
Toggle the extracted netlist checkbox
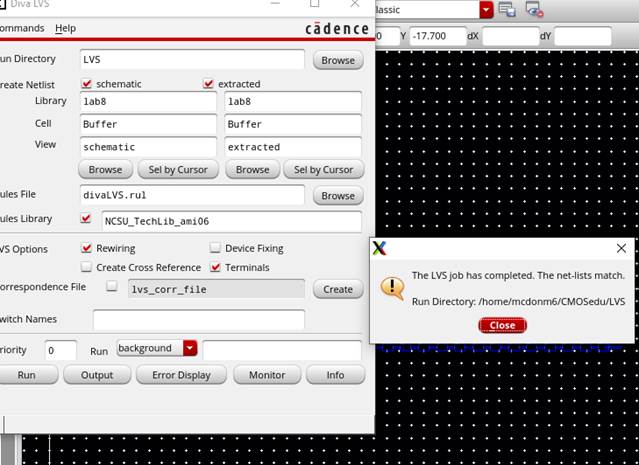pyautogui.click(x=208, y=84)
